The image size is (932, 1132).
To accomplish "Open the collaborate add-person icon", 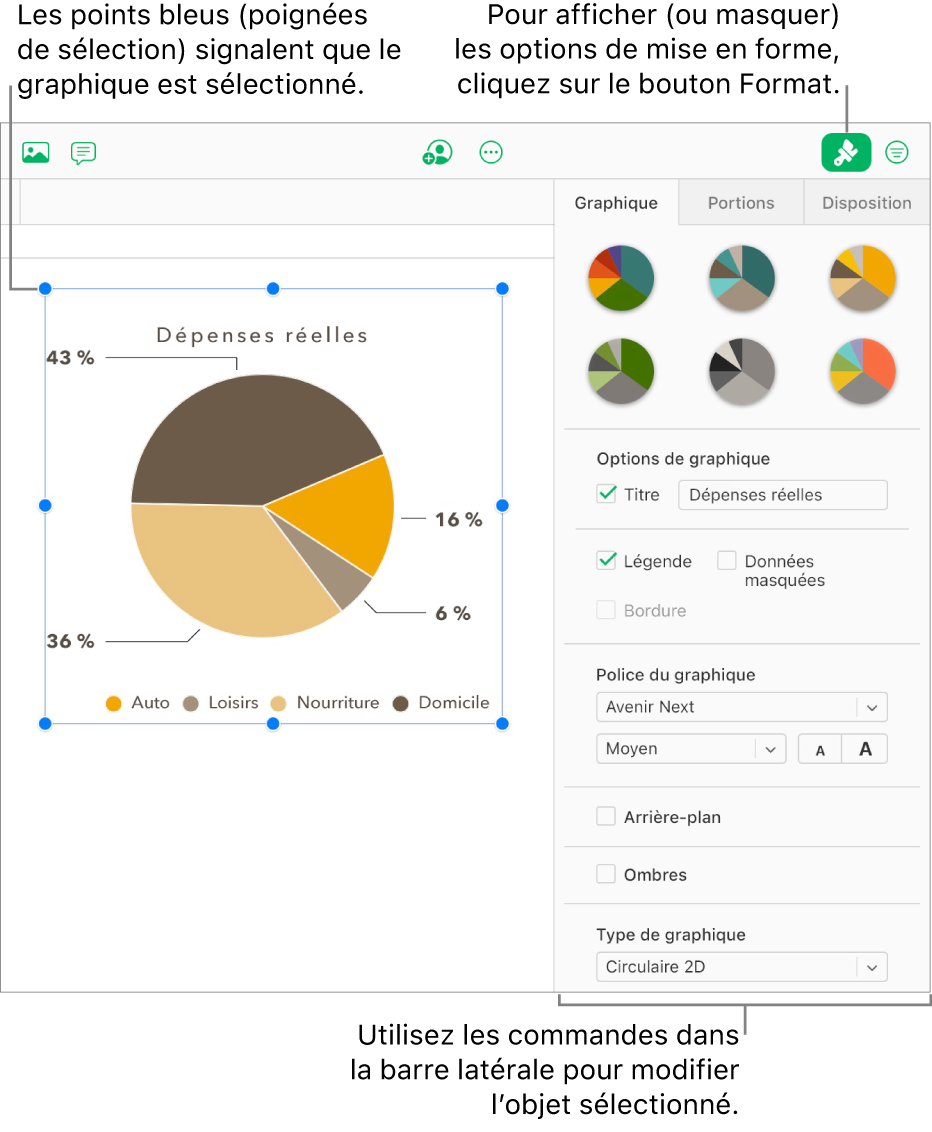I will tap(437, 152).
